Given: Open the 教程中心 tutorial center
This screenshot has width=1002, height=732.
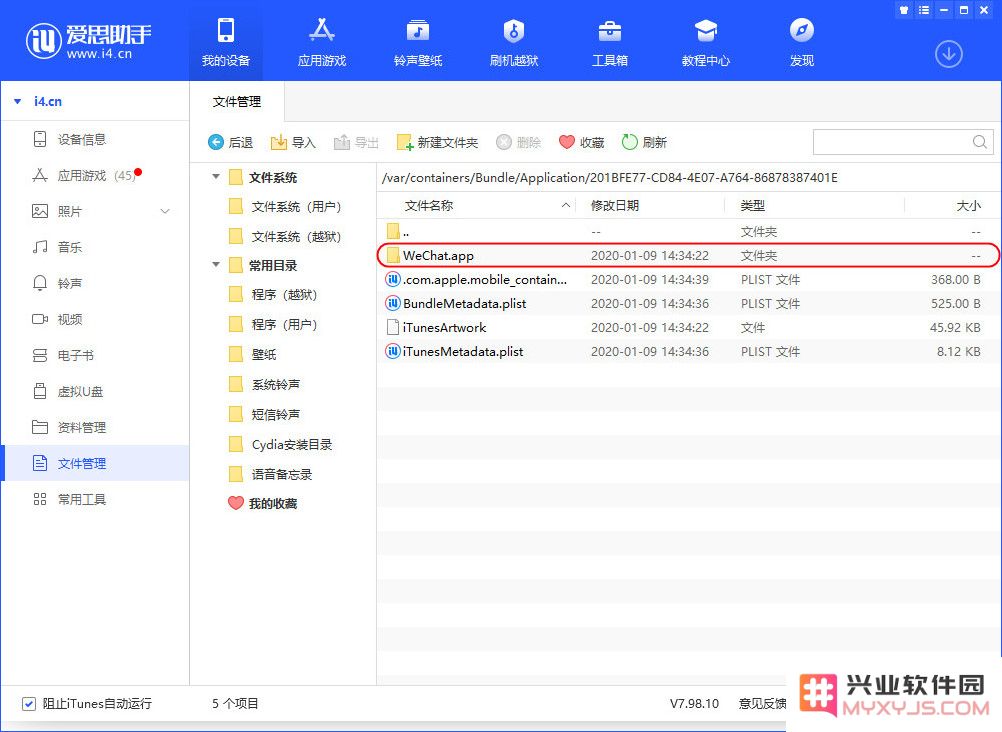Looking at the screenshot, I should click(x=705, y=42).
